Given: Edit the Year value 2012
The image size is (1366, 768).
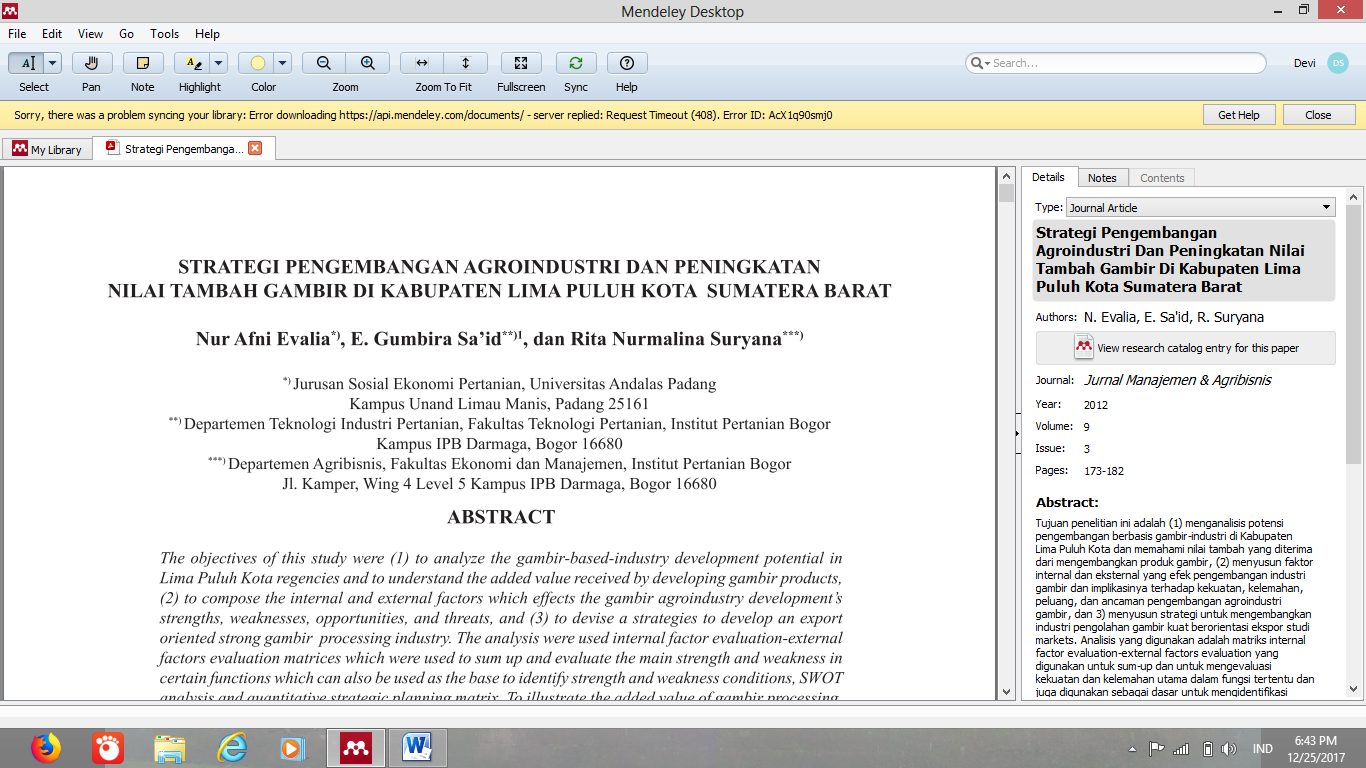Looking at the screenshot, I should tap(1096, 405).
